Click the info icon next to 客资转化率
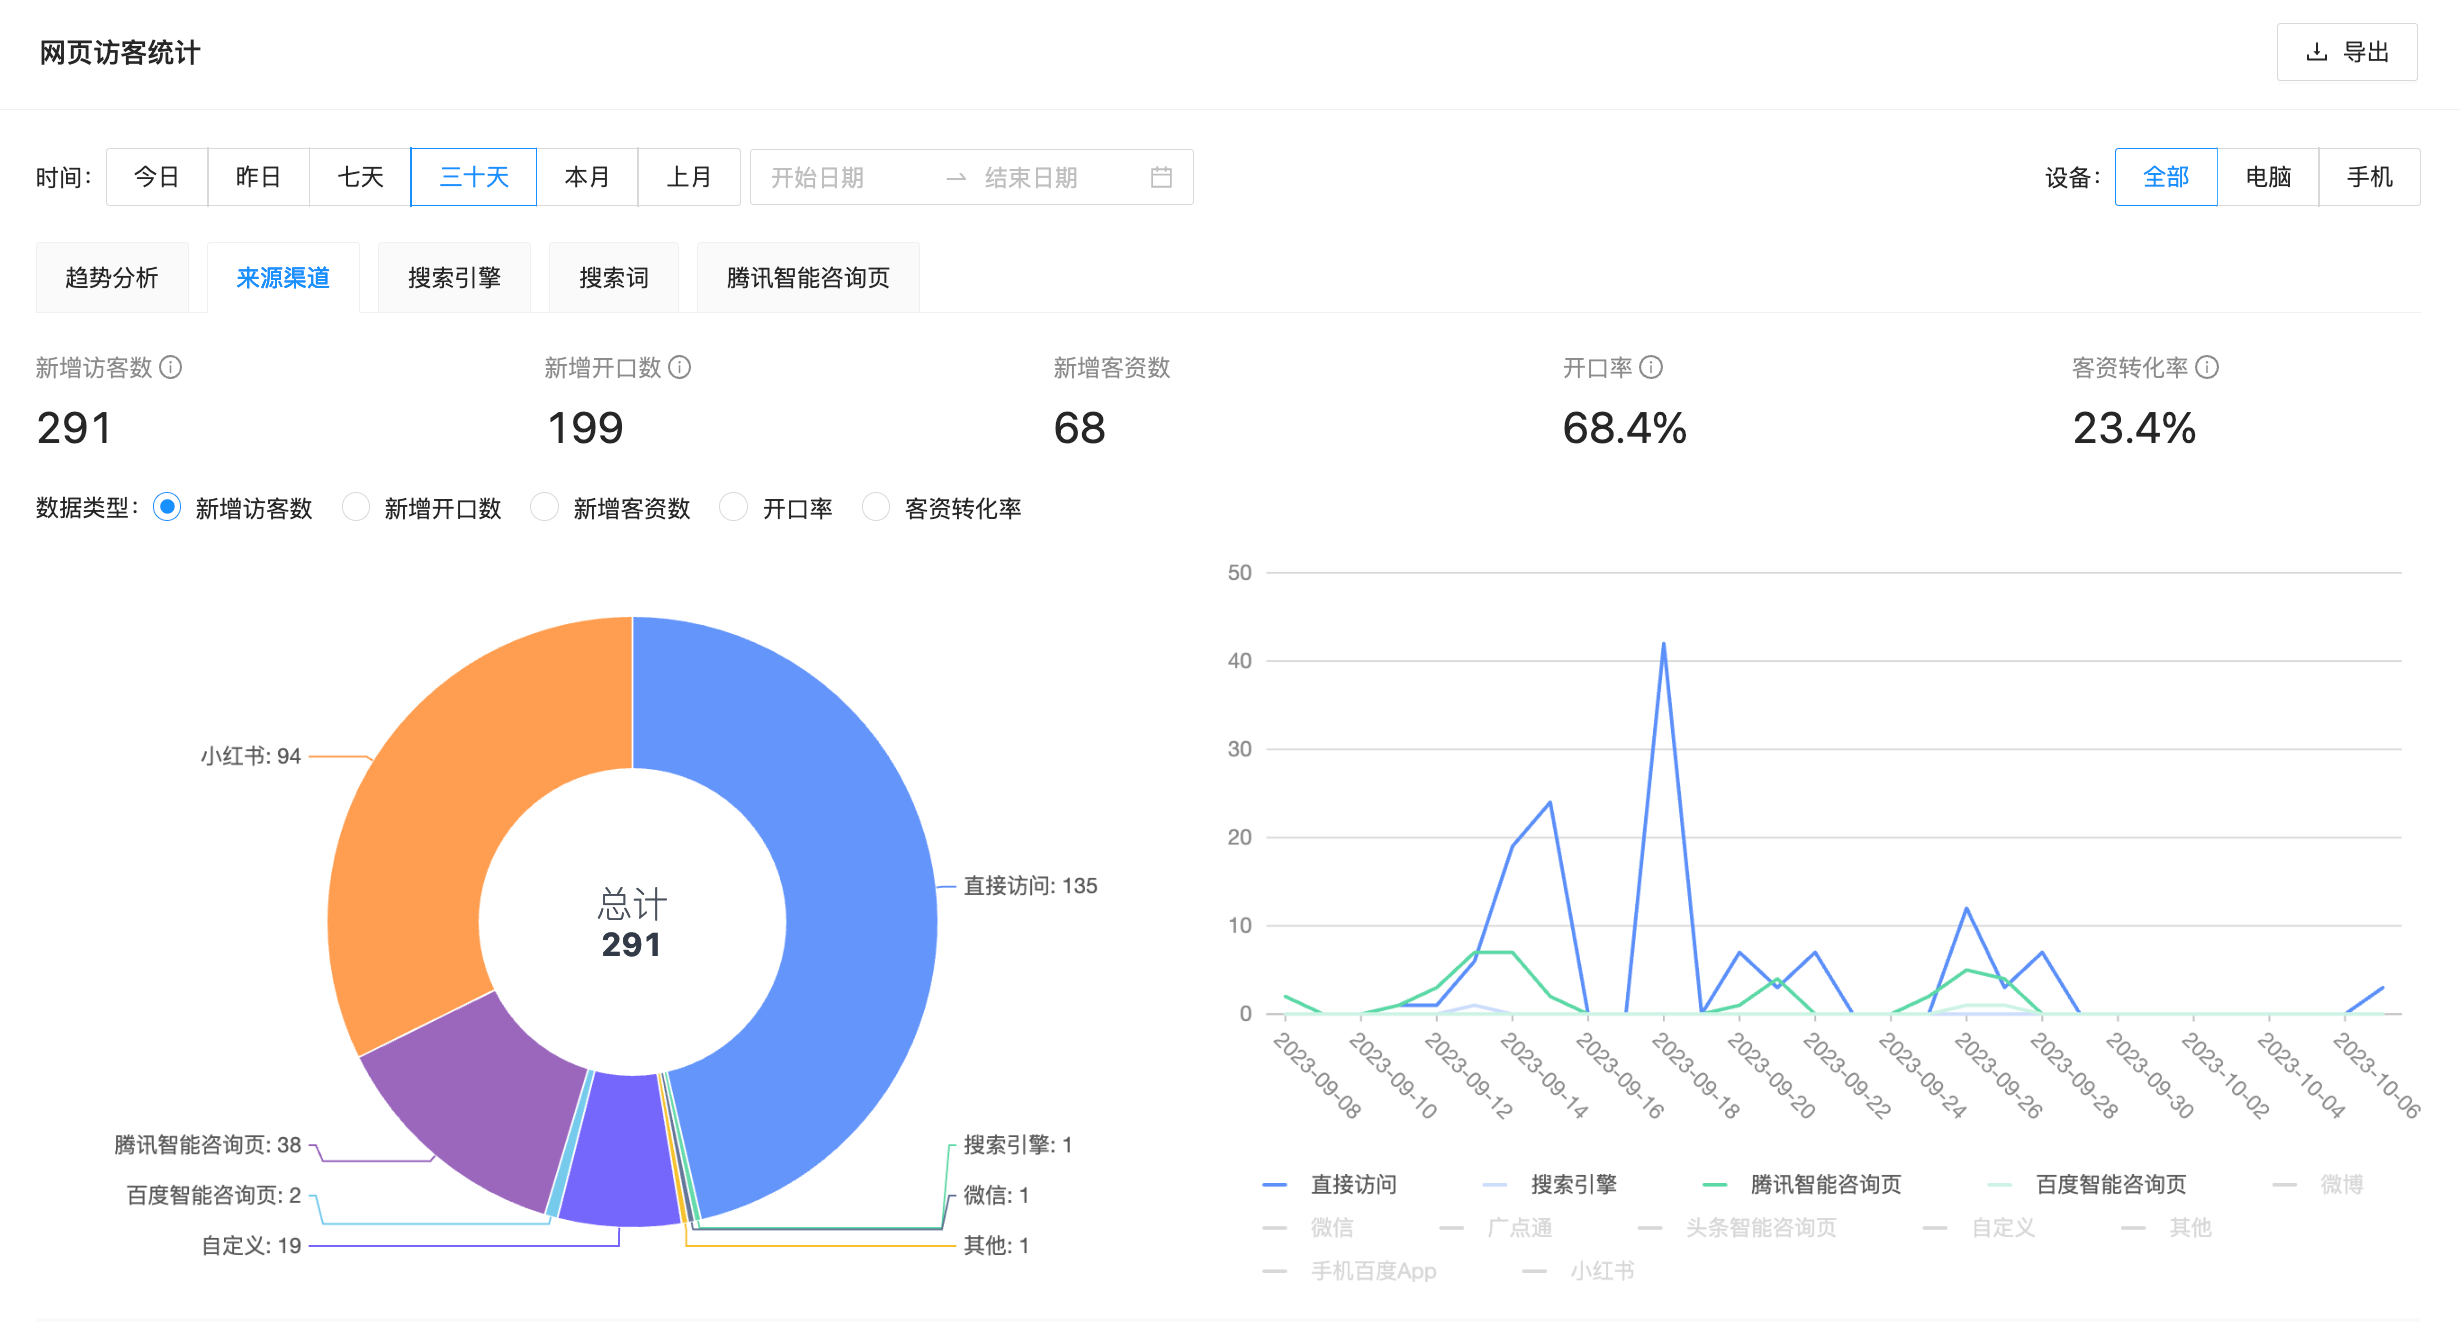Viewport: 2460px width, 1322px height. point(2207,368)
